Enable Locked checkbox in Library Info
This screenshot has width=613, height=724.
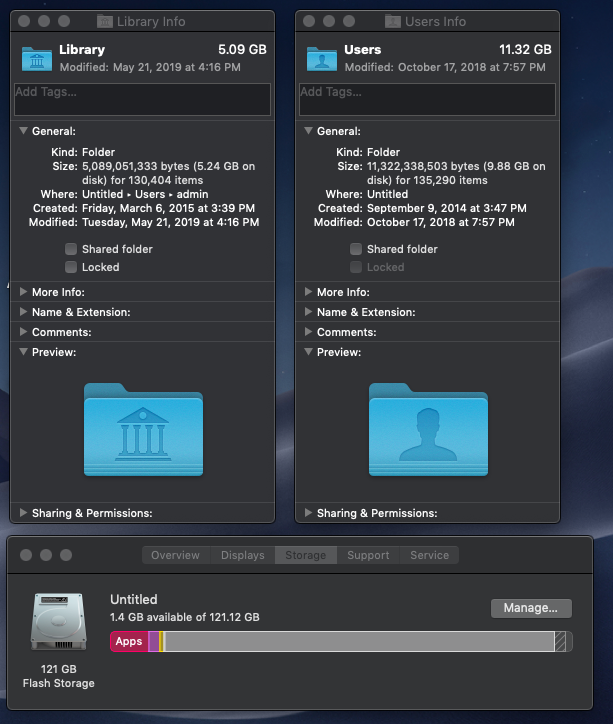[71, 267]
